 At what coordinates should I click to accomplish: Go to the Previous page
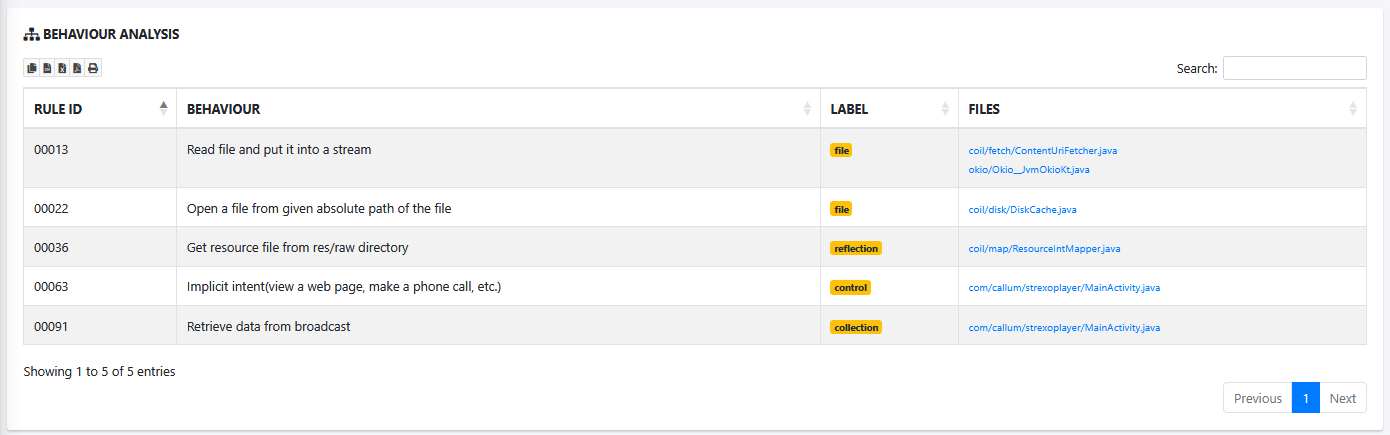coord(1258,398)
